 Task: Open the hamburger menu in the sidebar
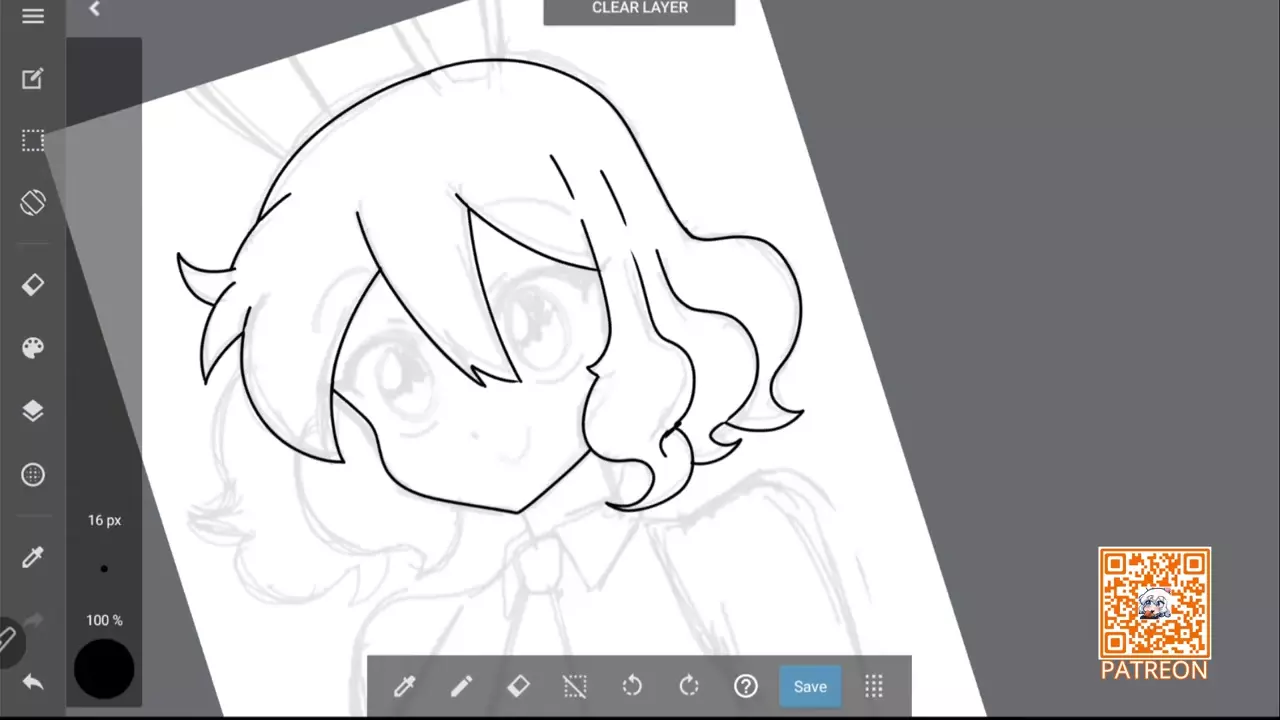(33, 16)
